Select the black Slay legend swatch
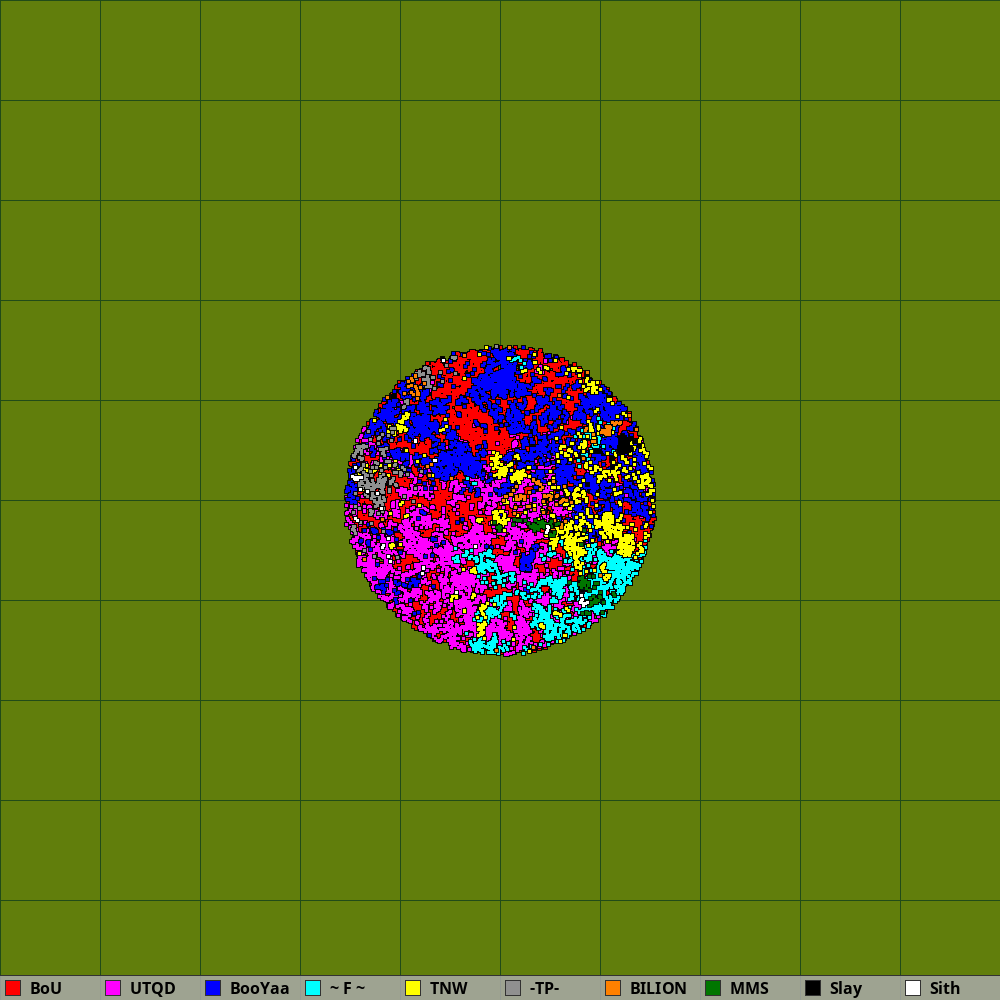The height and width of the screenshot is (1000, 1000). (813, 988)
